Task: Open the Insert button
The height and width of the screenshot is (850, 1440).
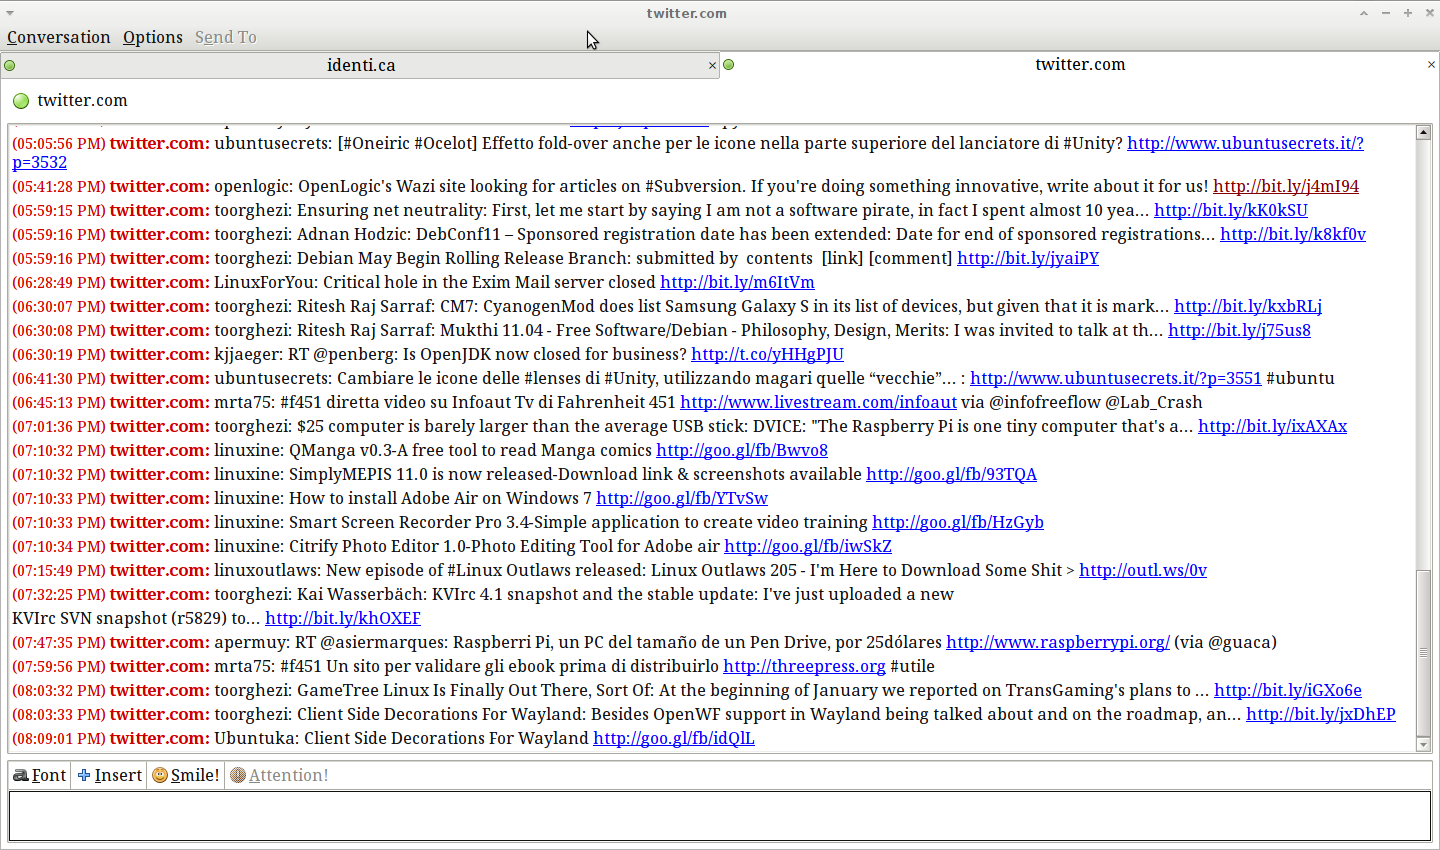Action: (110, 775)
